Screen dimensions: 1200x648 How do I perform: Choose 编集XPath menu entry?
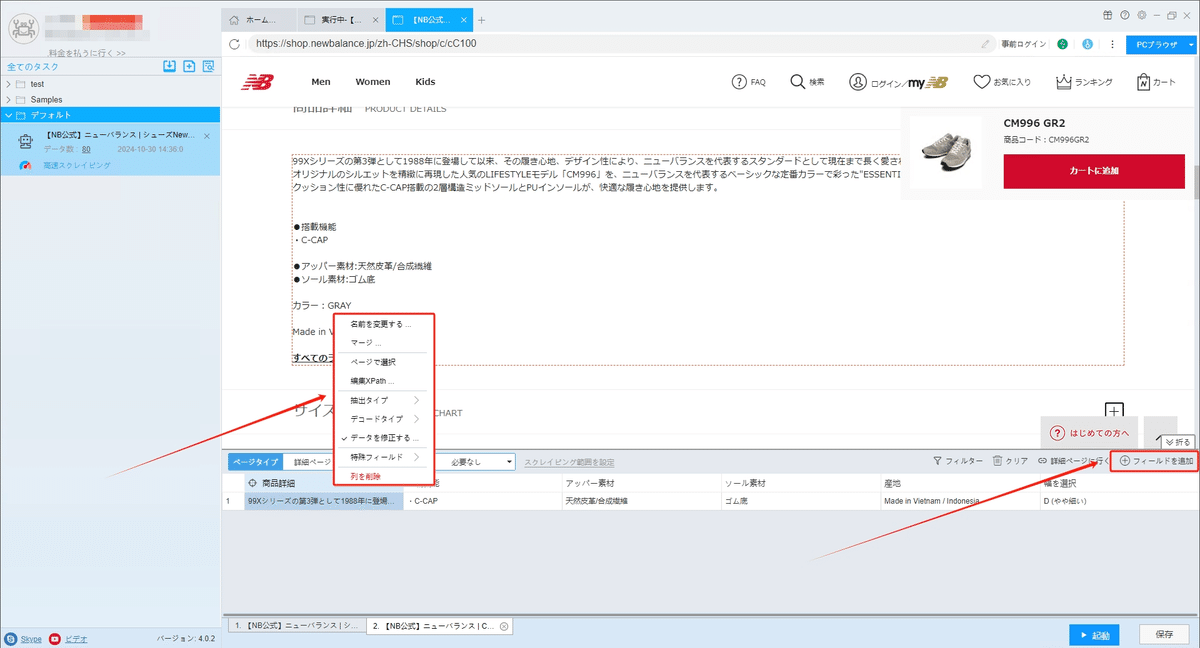(x=372, y=381)
